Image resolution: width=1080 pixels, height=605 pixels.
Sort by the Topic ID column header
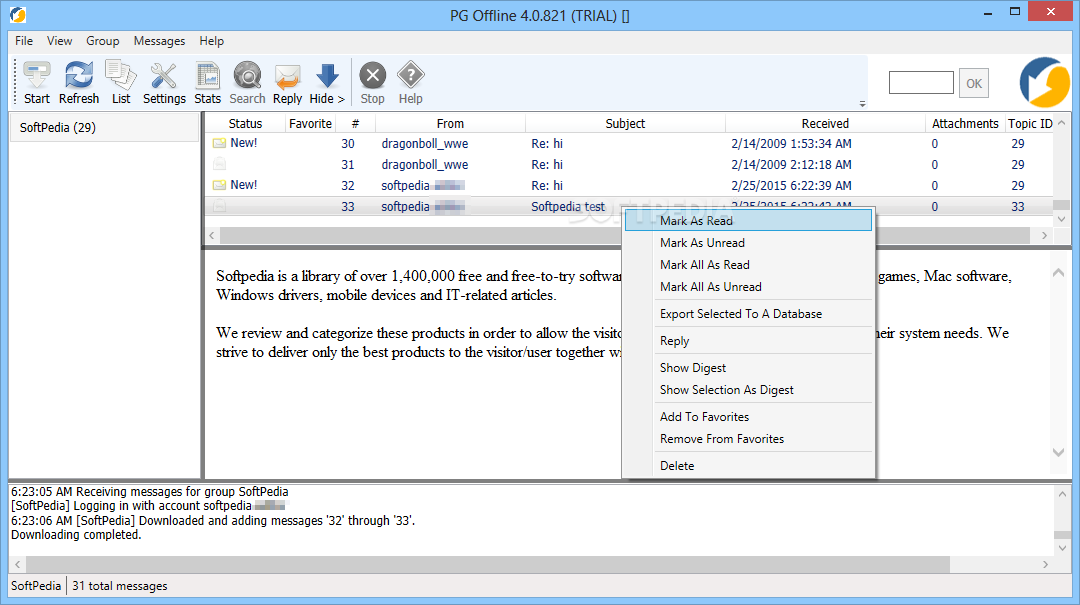[1030, 123]
